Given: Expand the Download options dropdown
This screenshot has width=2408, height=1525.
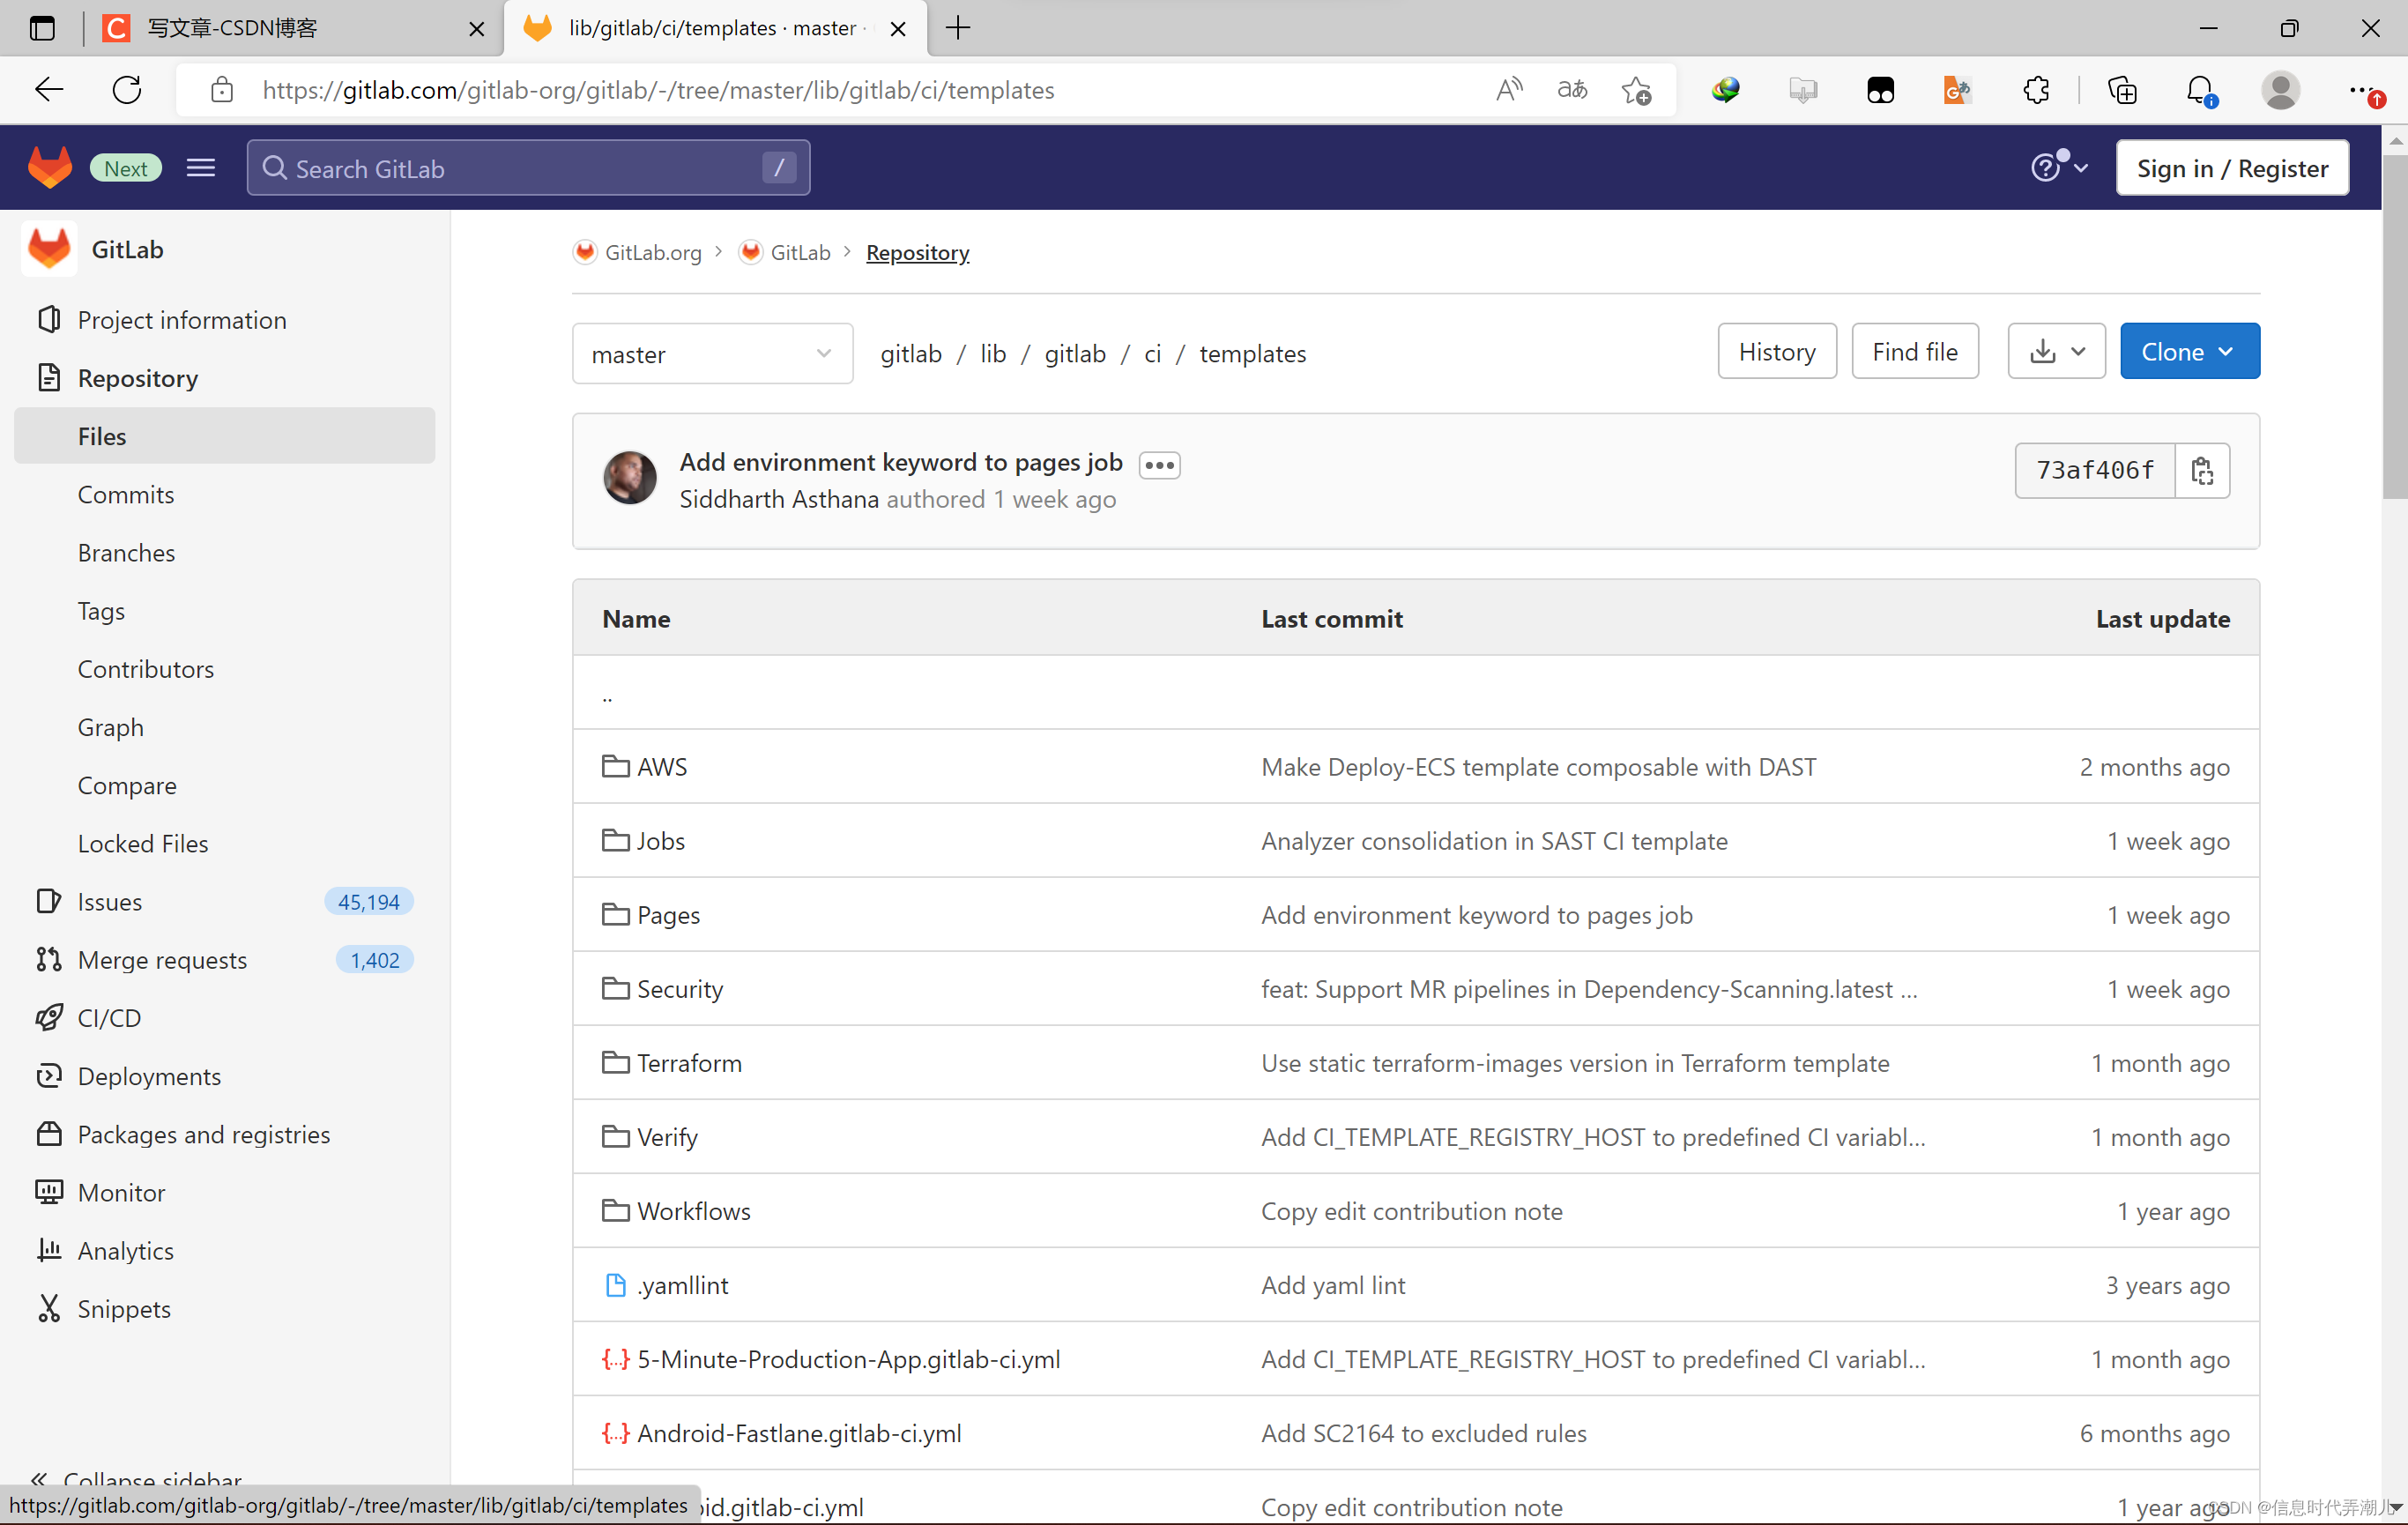Looking at the screenshot, I should pyautogui.click(x=2055, y=351).
